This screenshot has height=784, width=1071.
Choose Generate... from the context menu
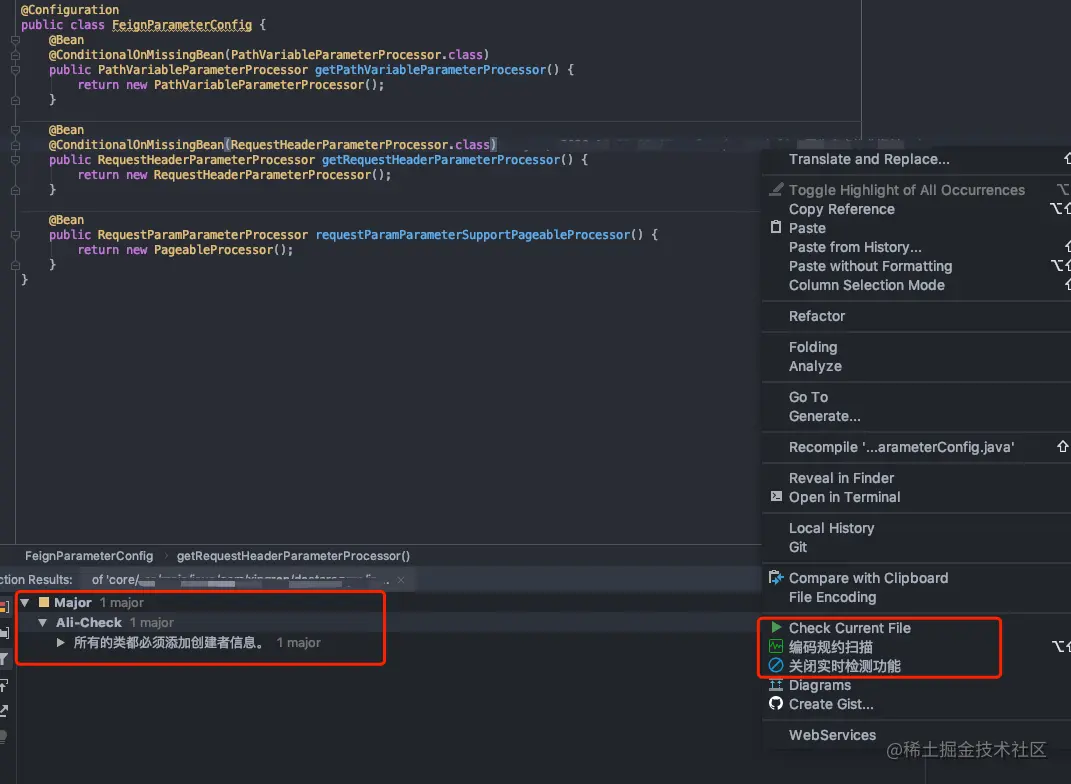(824, 416)
